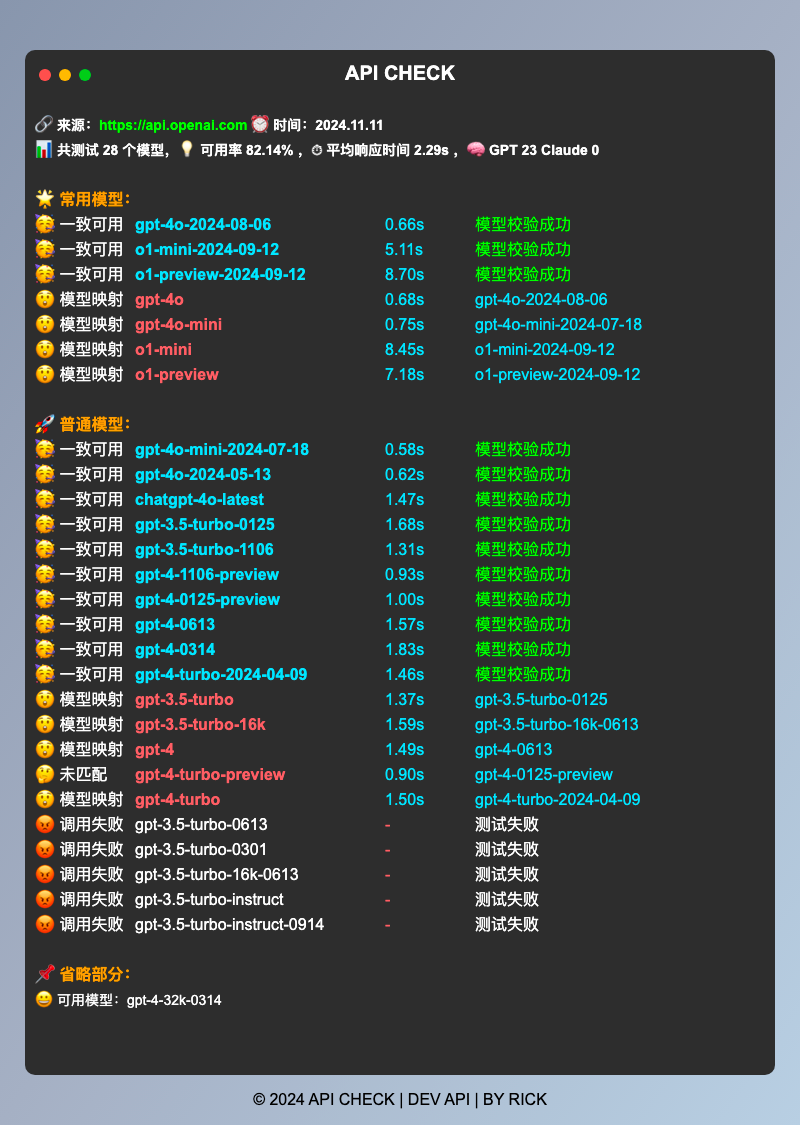Click the surprised emoji in the gpt-4o-mini 模型映射 row

[44, 324]
